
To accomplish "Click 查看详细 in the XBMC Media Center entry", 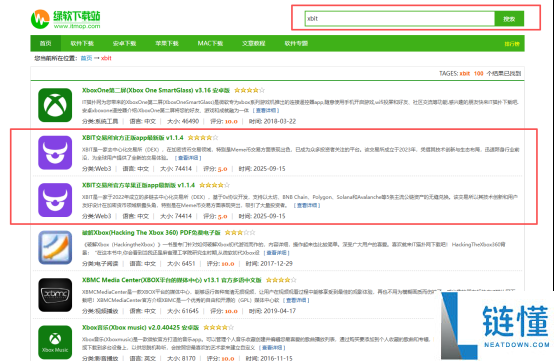I will pyautogui.click(x=296, y=300).
